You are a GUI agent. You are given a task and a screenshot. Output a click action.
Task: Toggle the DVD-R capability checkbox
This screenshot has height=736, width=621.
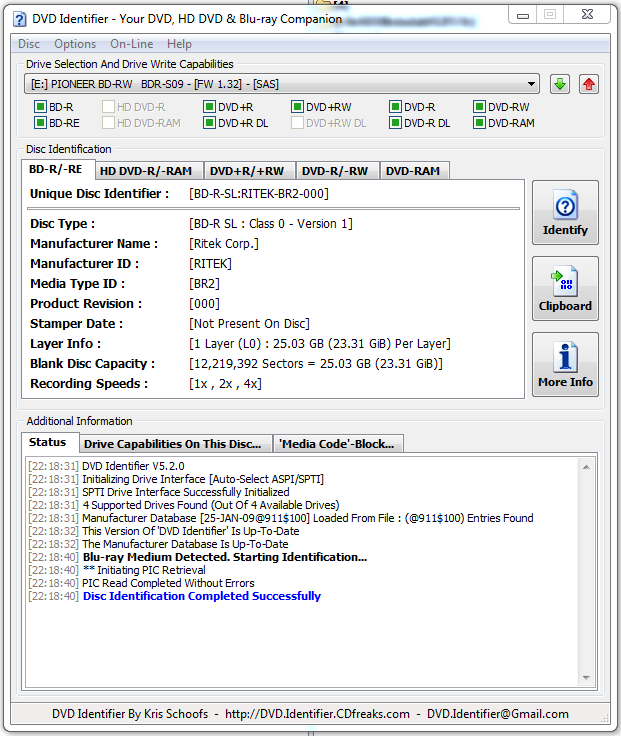tap(395, 107)
